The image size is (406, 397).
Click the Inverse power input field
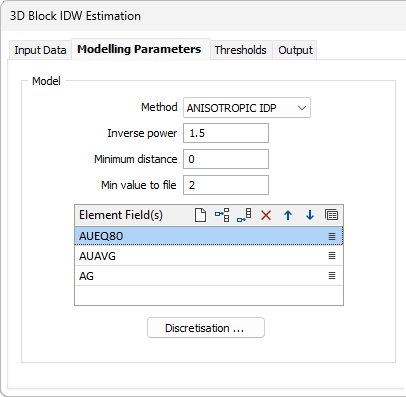(226, 133)
